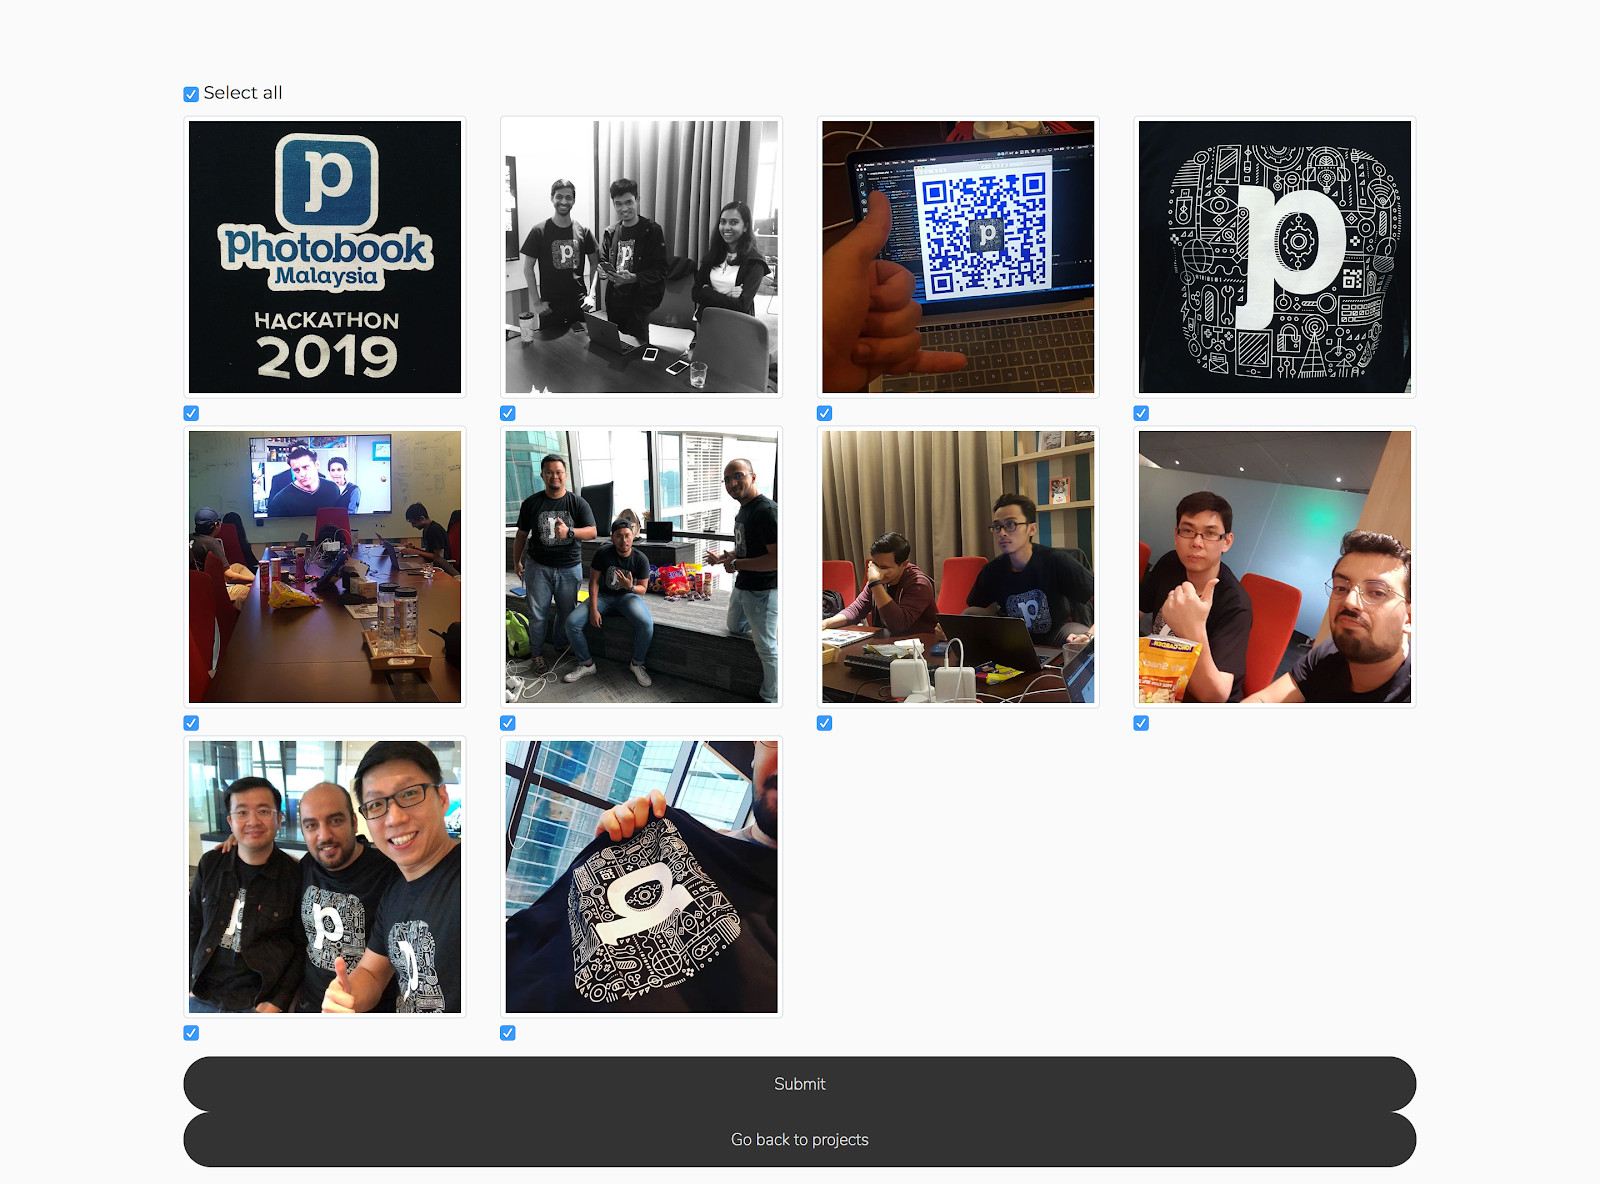Image resolution: width=1600 pixels, height=1184 pixels.
Task: Uncheck the box under the p logo t-shirt design
Action: (x=1141, y=413)
